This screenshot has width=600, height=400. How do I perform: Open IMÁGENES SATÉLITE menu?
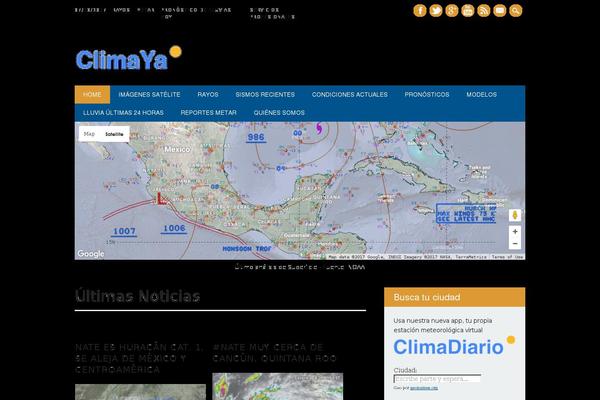(x=149, y=95)
